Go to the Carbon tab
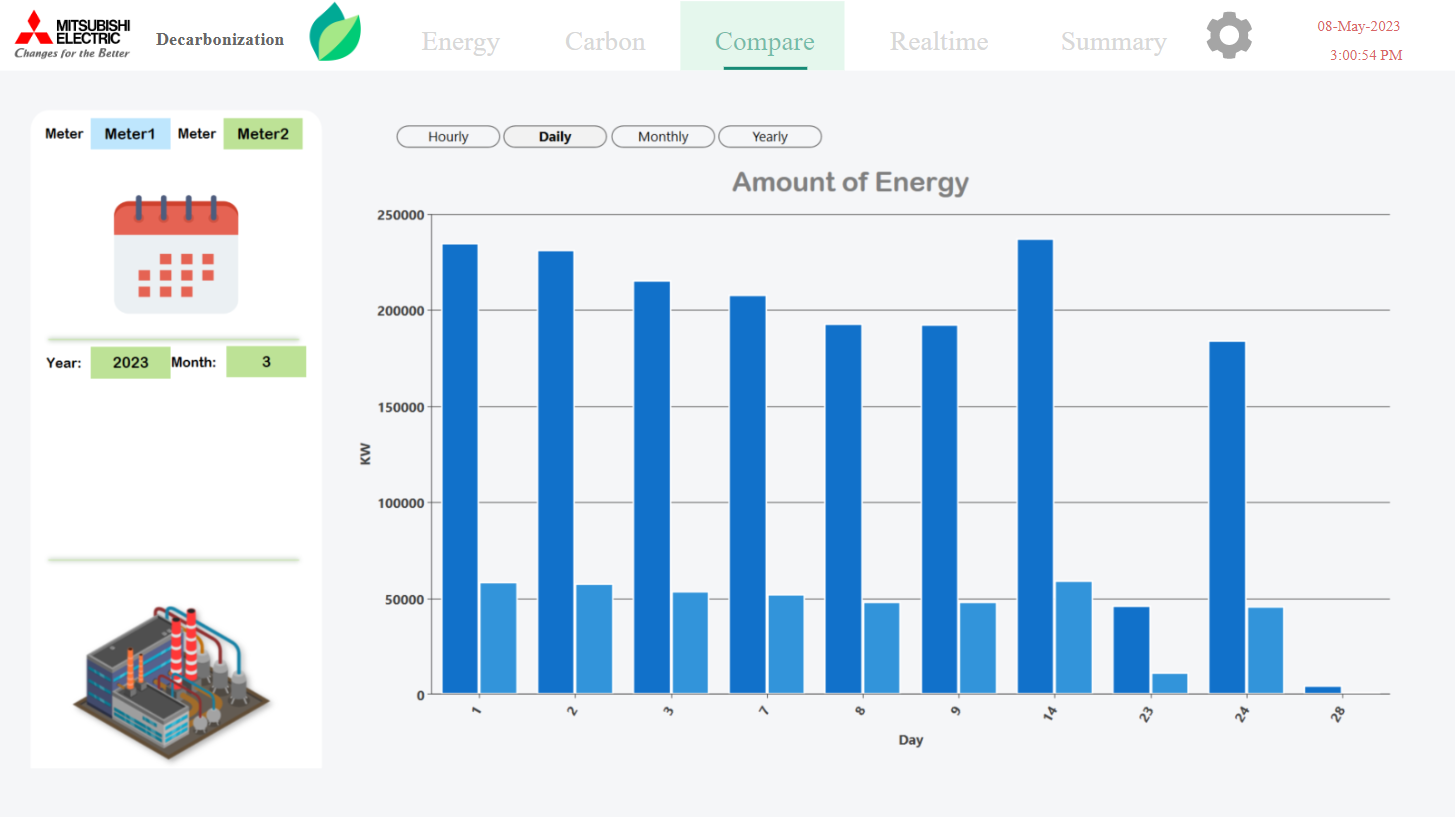1455x817 pixels. click(x=605, y=42)
